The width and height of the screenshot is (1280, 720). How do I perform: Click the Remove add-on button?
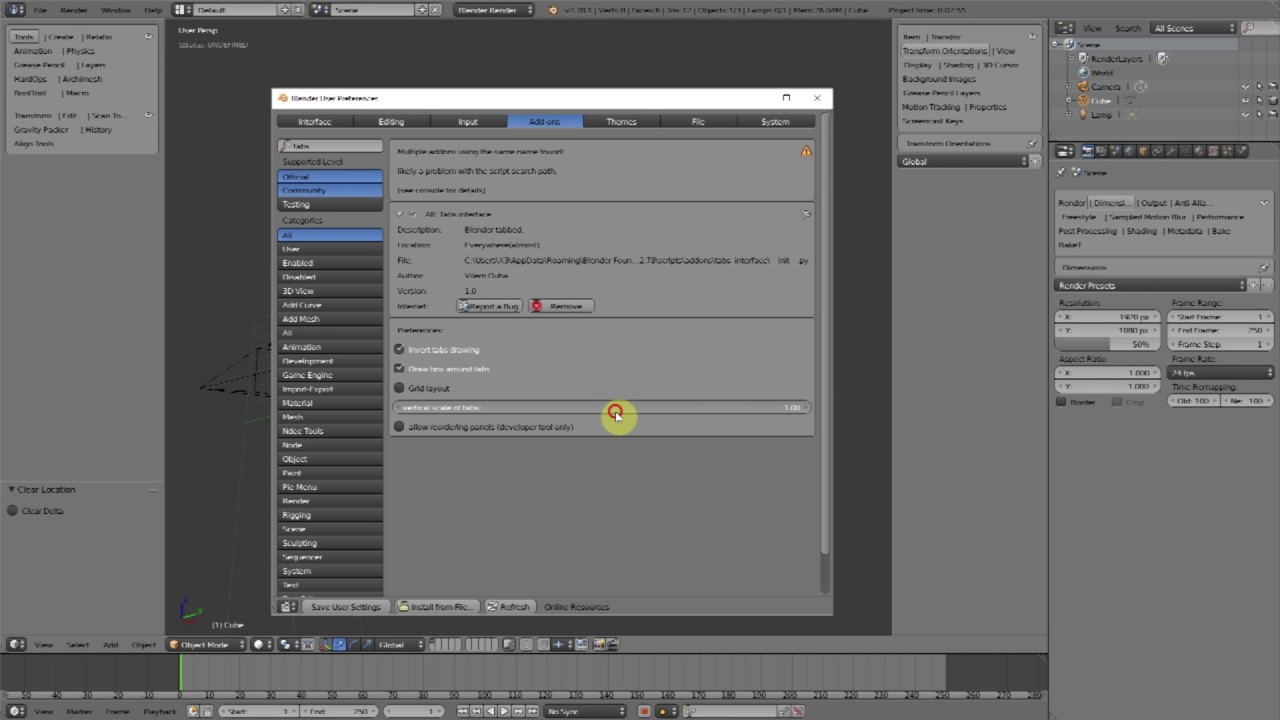click(561, 306)
